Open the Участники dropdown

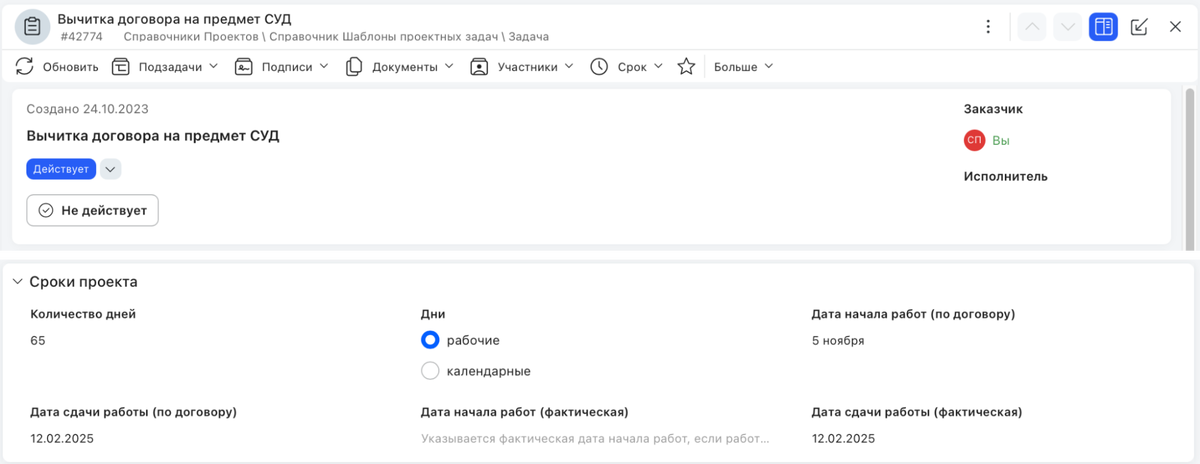coord(521,67)
